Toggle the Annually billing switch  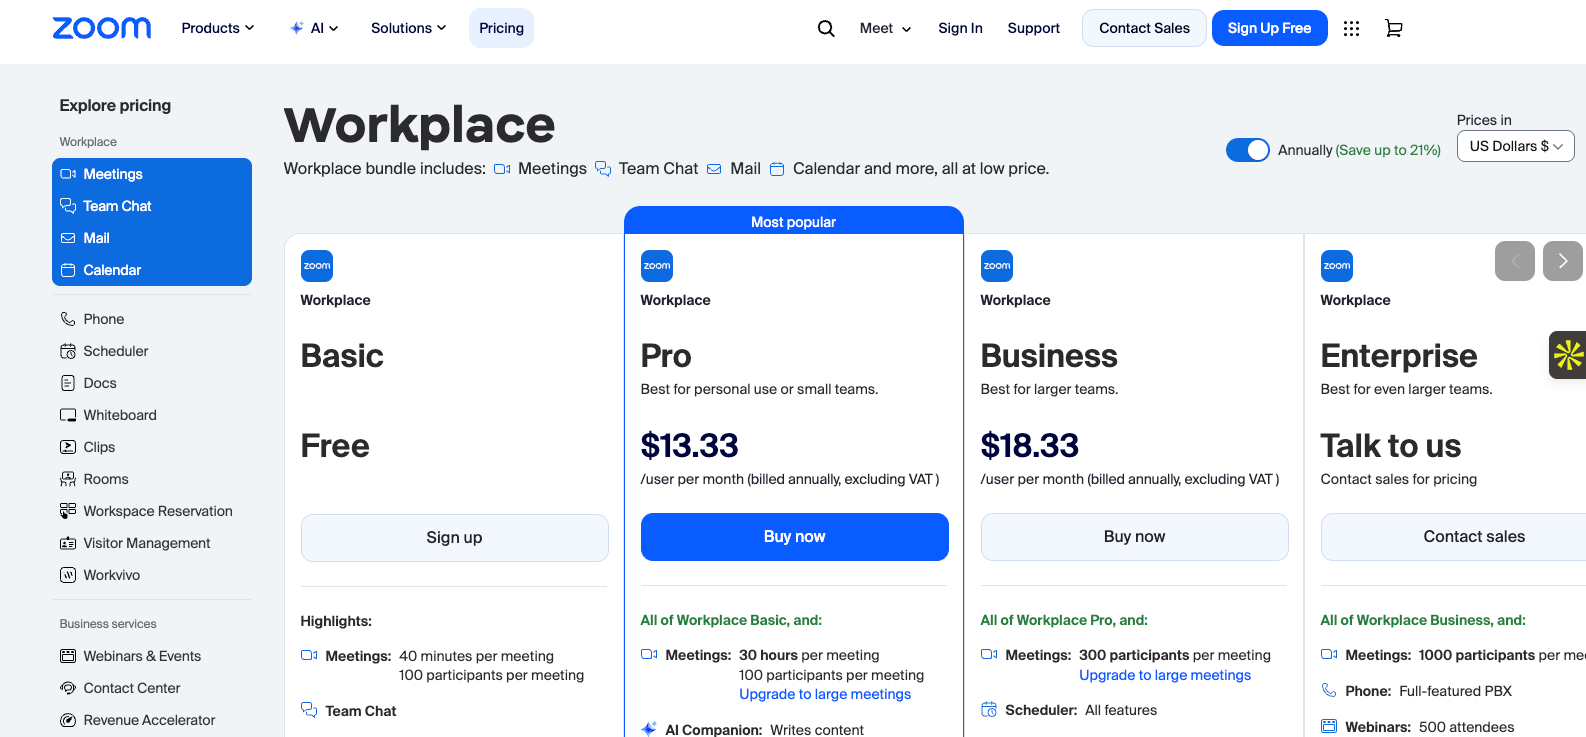pos(1248,150)
